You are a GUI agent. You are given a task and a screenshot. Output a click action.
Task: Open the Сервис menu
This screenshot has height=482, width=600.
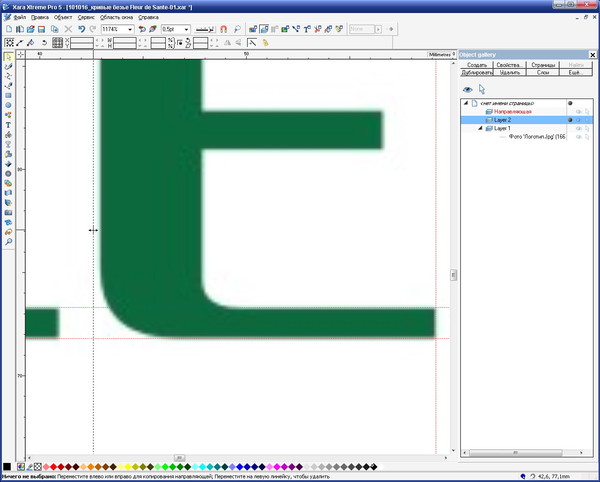(x=86, y=17)
